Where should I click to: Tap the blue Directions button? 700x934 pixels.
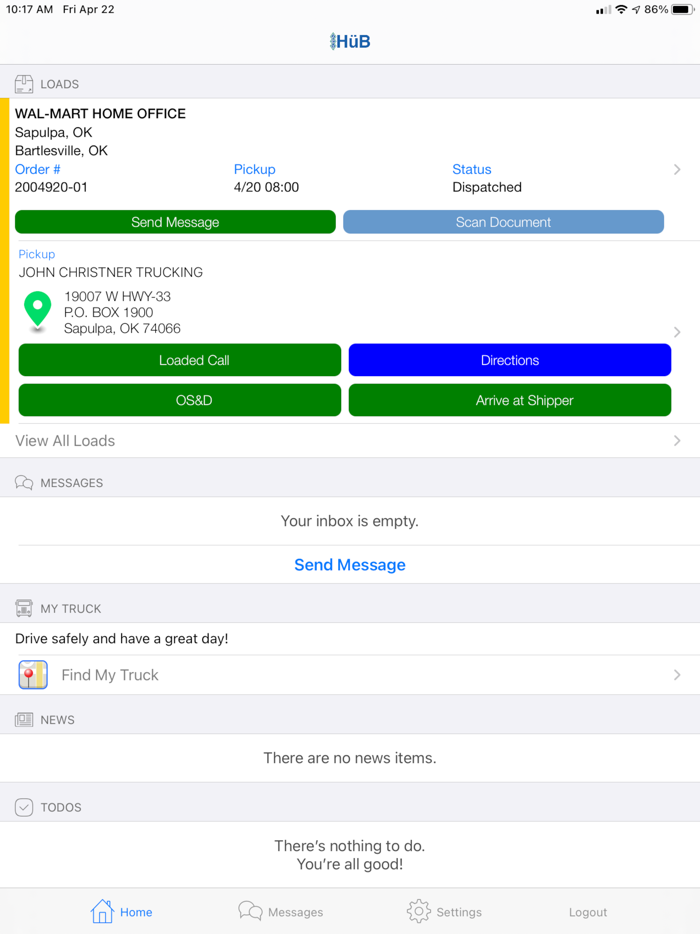pyautogui.click(x=510, y=360)
